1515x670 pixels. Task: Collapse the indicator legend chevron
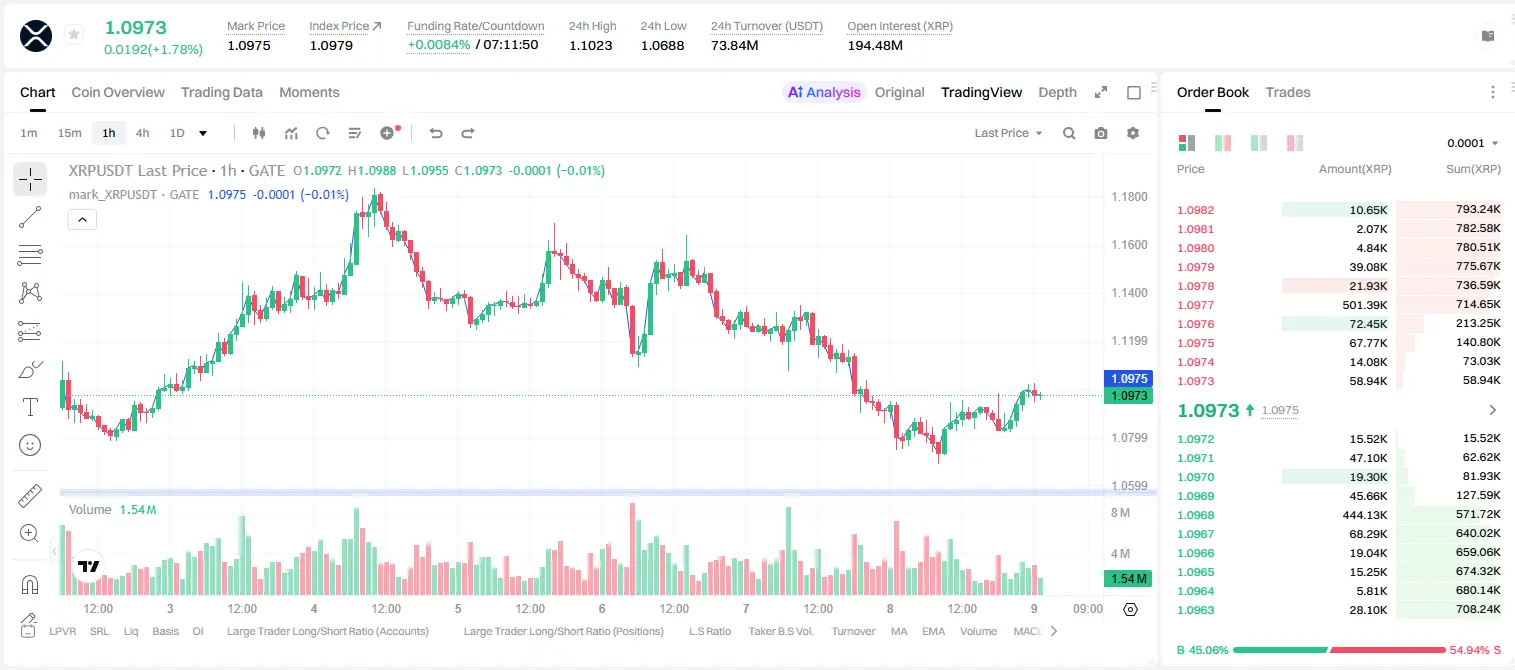[x=82, y=219]
